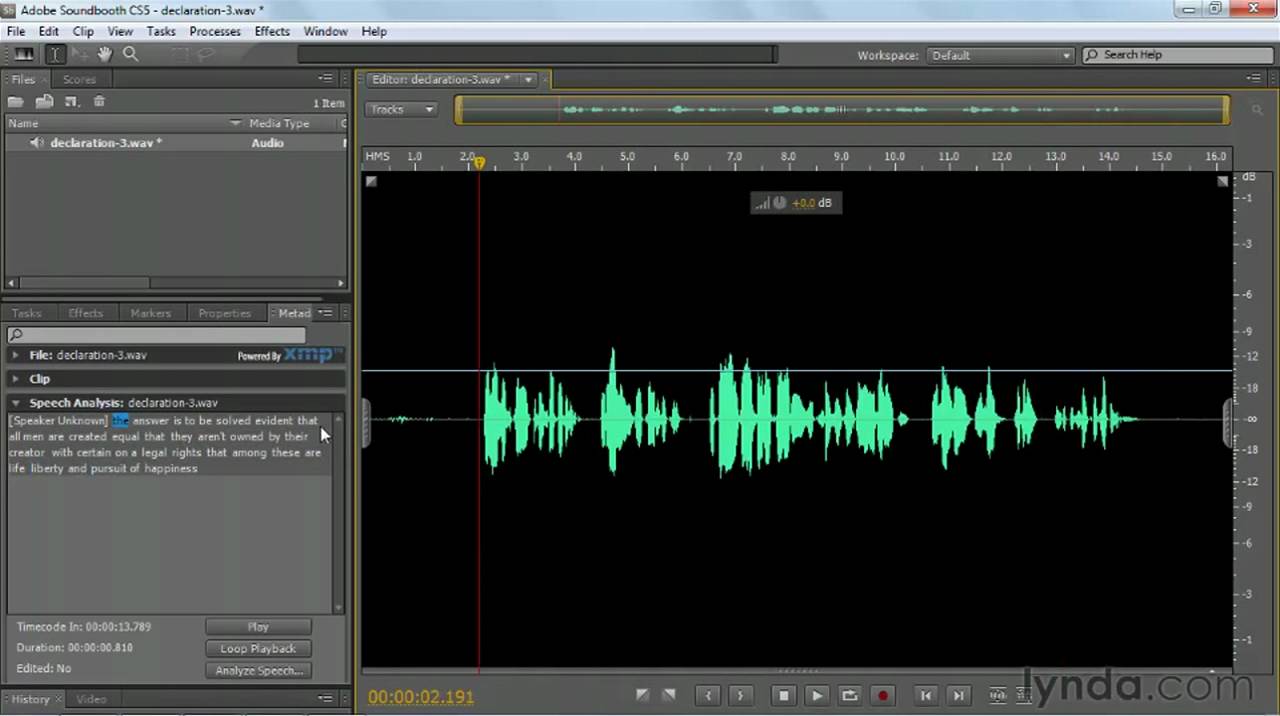Viewport: 1280px width, 716px height.
Task: Click the zoom magnifier at navigator right
Action: tap(1257, 110)
